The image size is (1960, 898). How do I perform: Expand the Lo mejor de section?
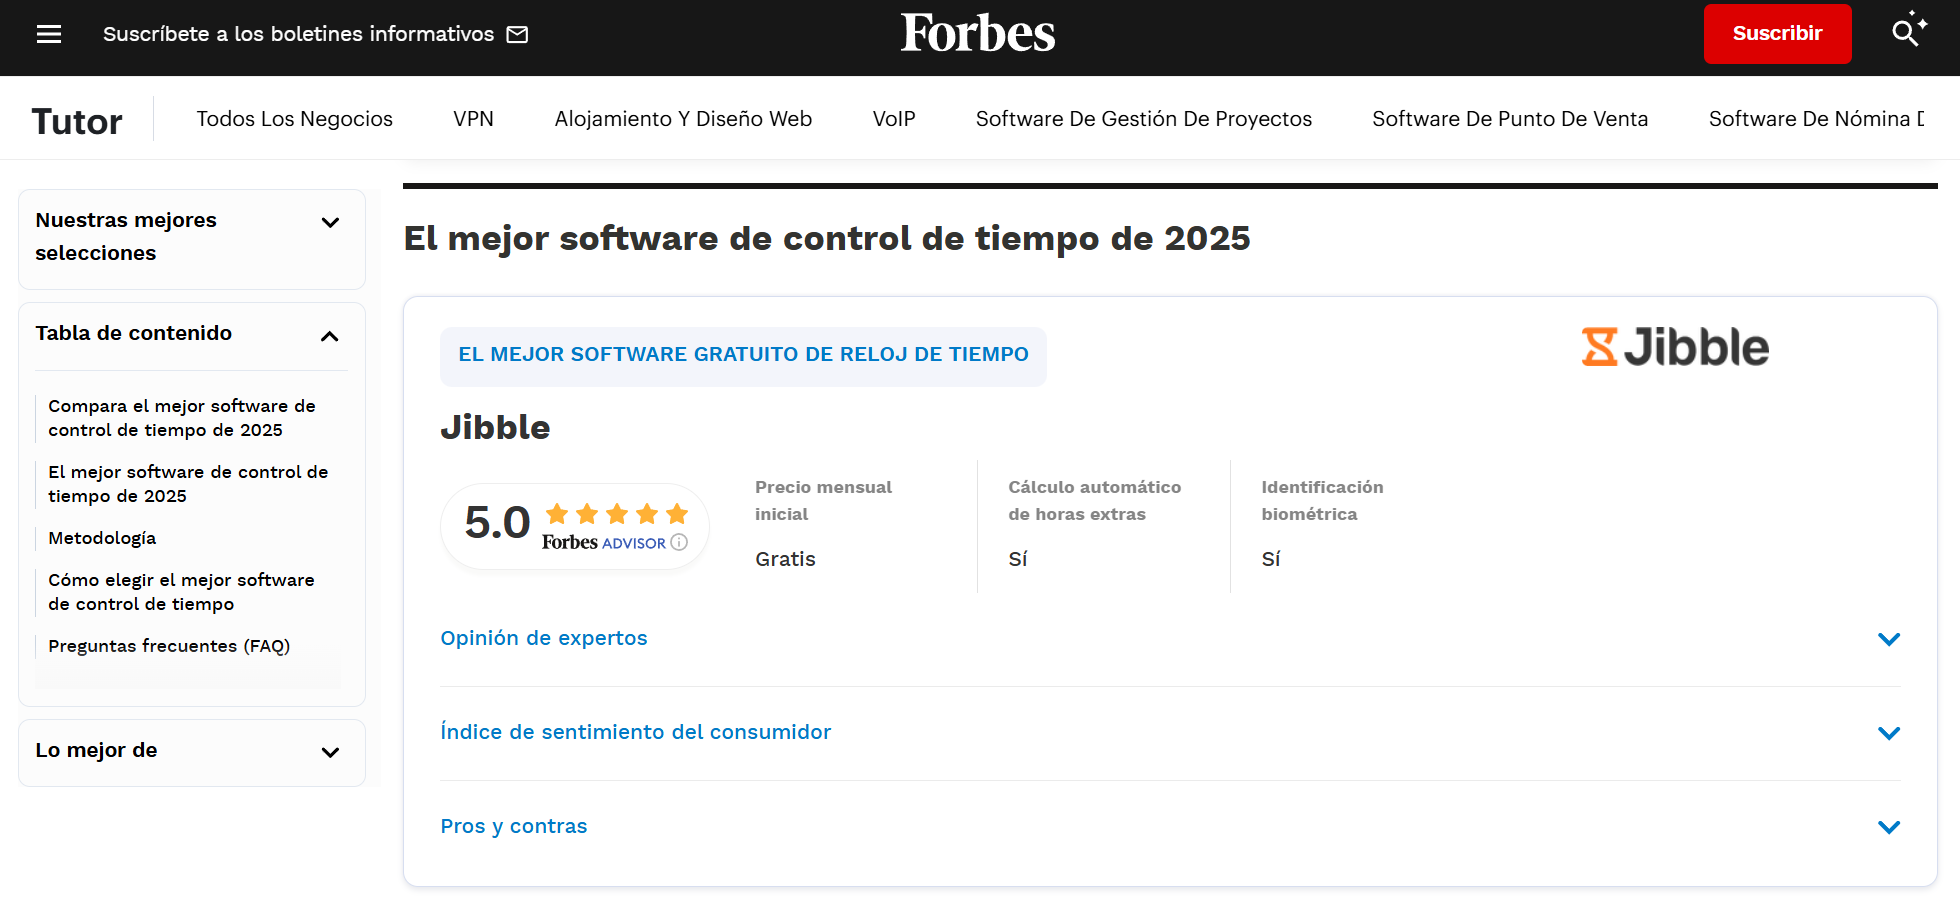[x=330, y=752]
